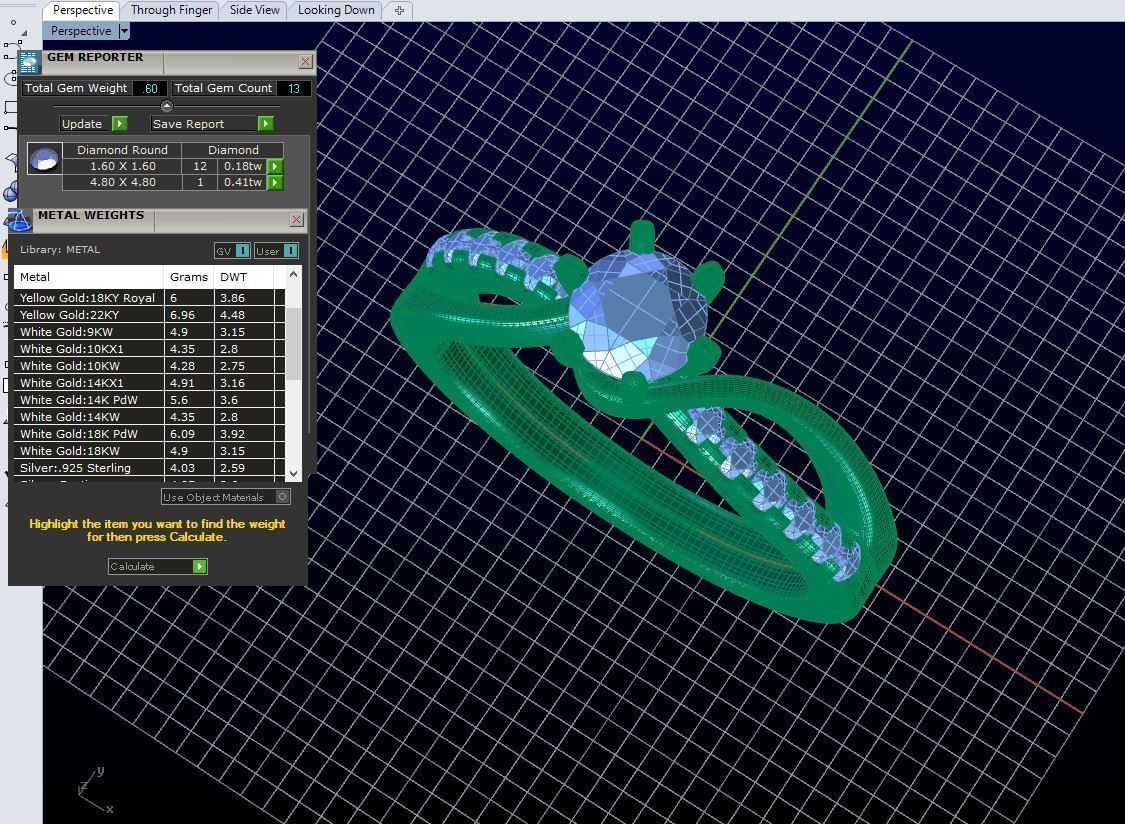Select the White Gold:18KW row

point(149,451)
